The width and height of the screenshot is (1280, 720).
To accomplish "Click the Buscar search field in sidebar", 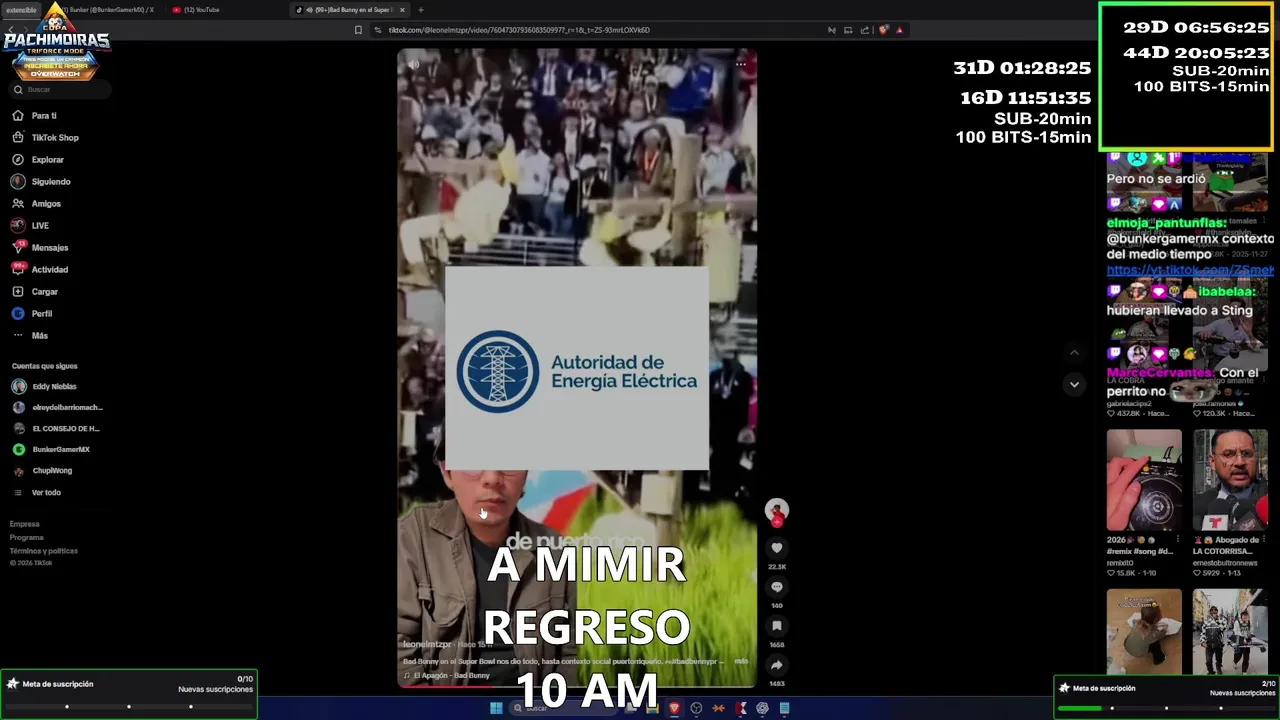I will [x=60, y=90].
